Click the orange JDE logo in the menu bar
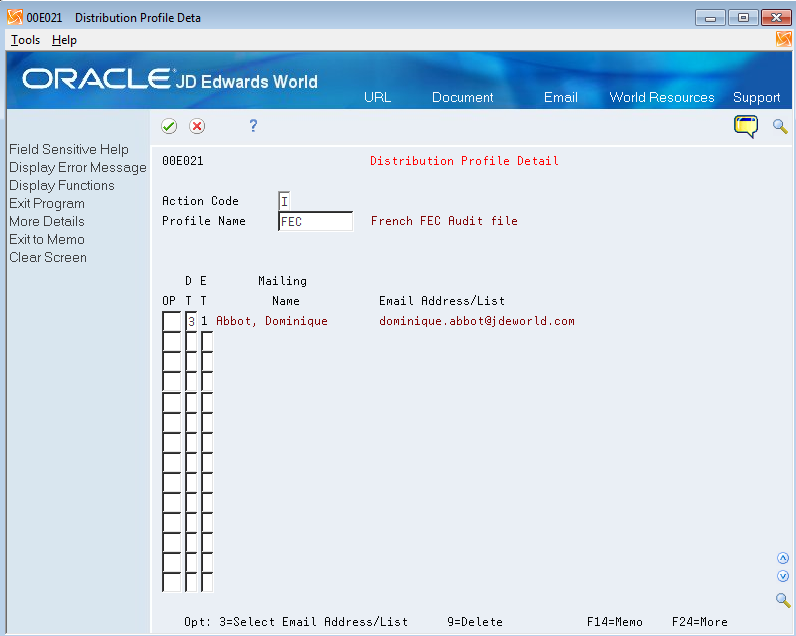 (x=783, y=39)
